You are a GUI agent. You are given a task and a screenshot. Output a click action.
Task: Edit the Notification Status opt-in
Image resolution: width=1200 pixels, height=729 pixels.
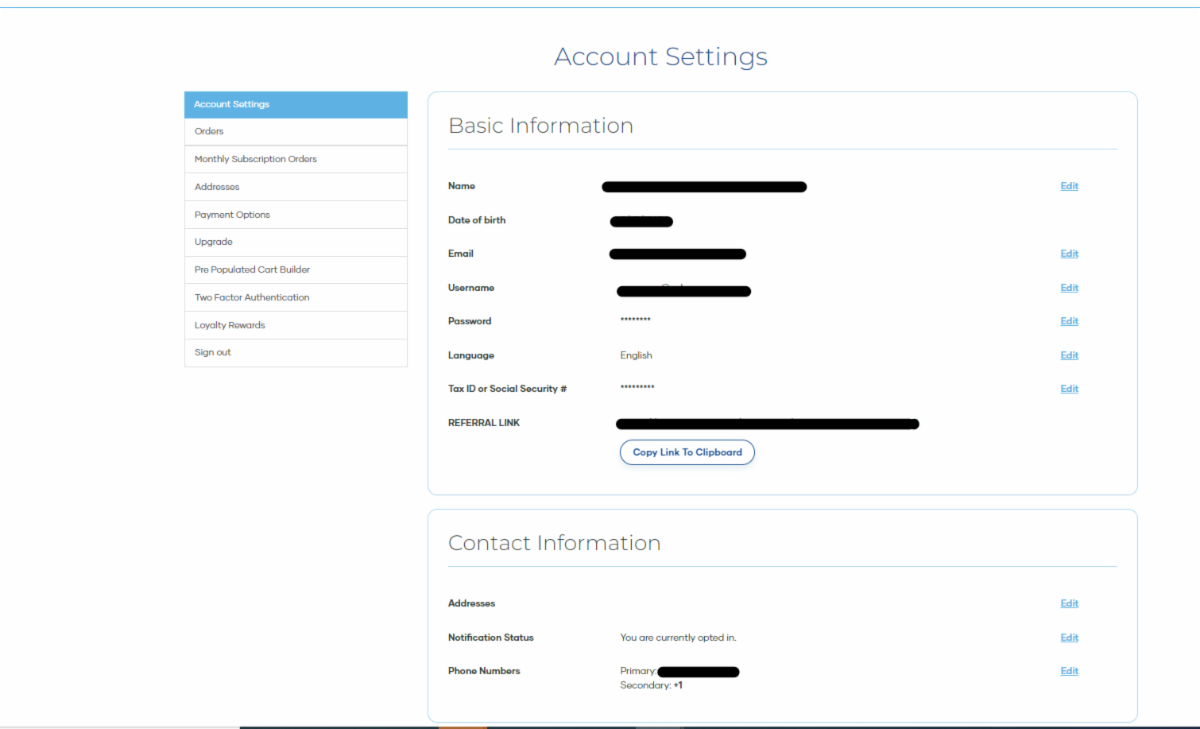(1069, 637)
